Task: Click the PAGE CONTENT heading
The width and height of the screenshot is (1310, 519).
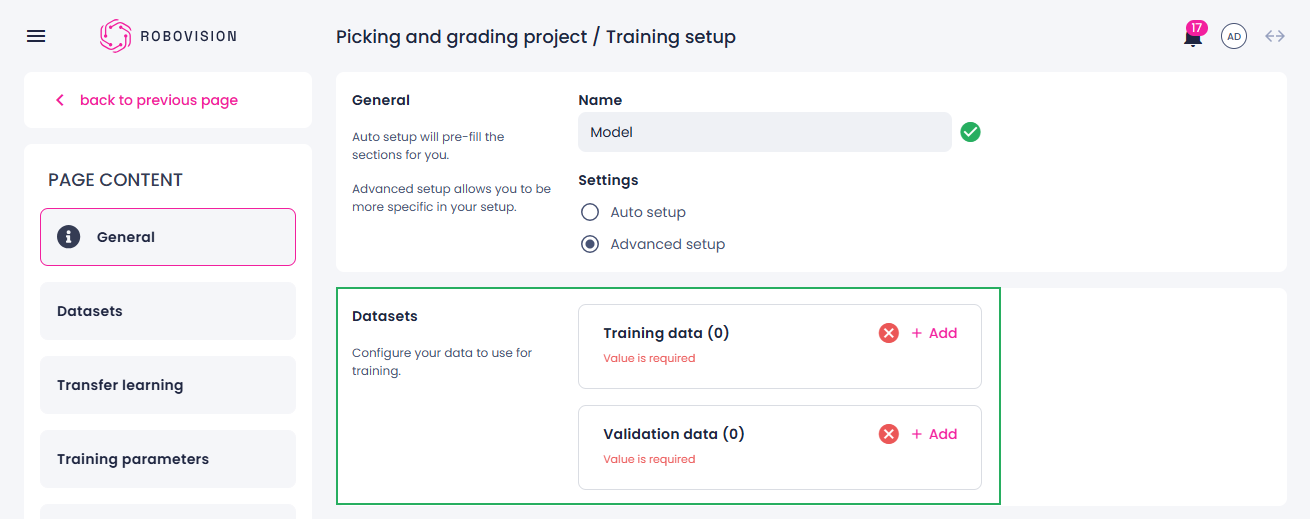Action: coord(115,180)
